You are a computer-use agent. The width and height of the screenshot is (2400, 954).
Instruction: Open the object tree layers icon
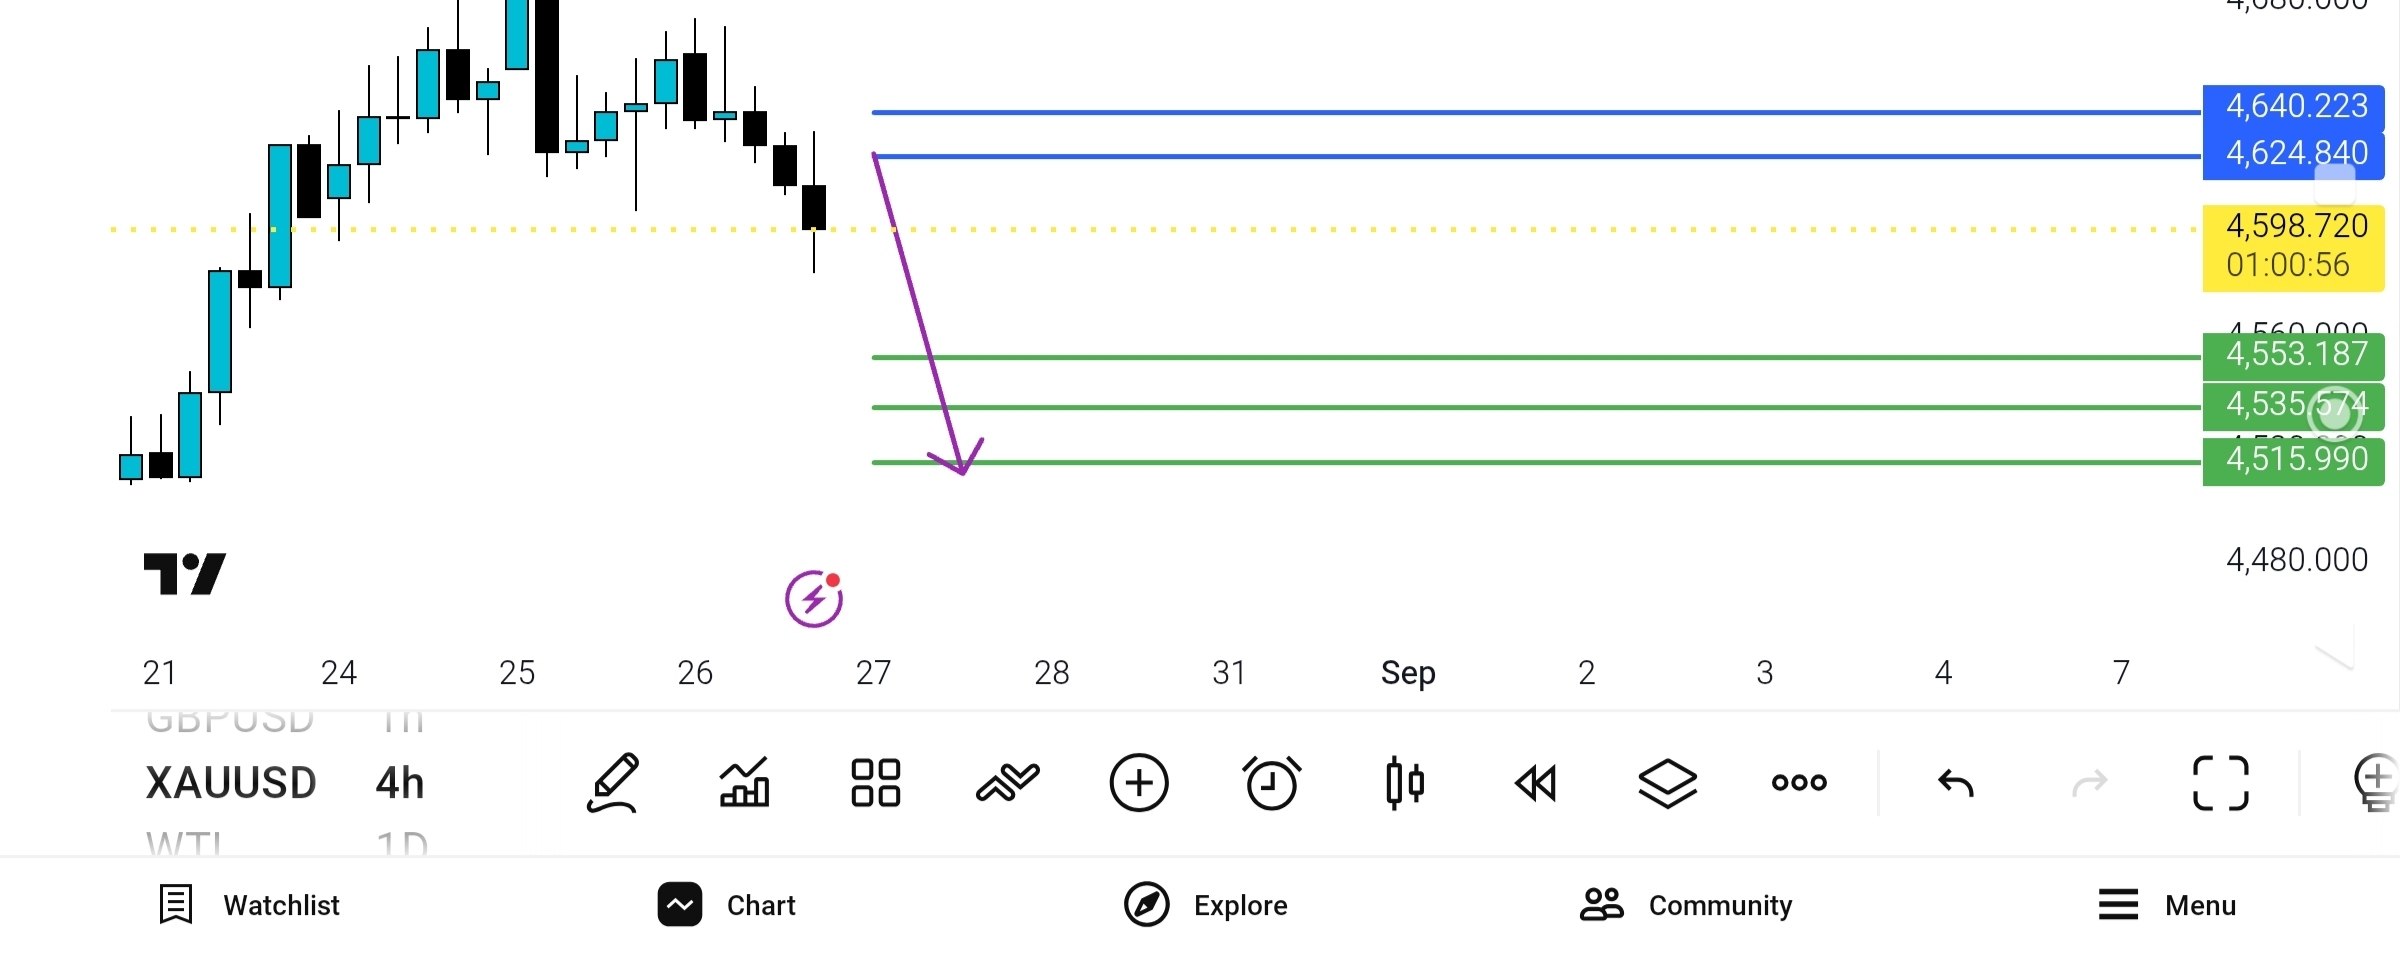1668,783
